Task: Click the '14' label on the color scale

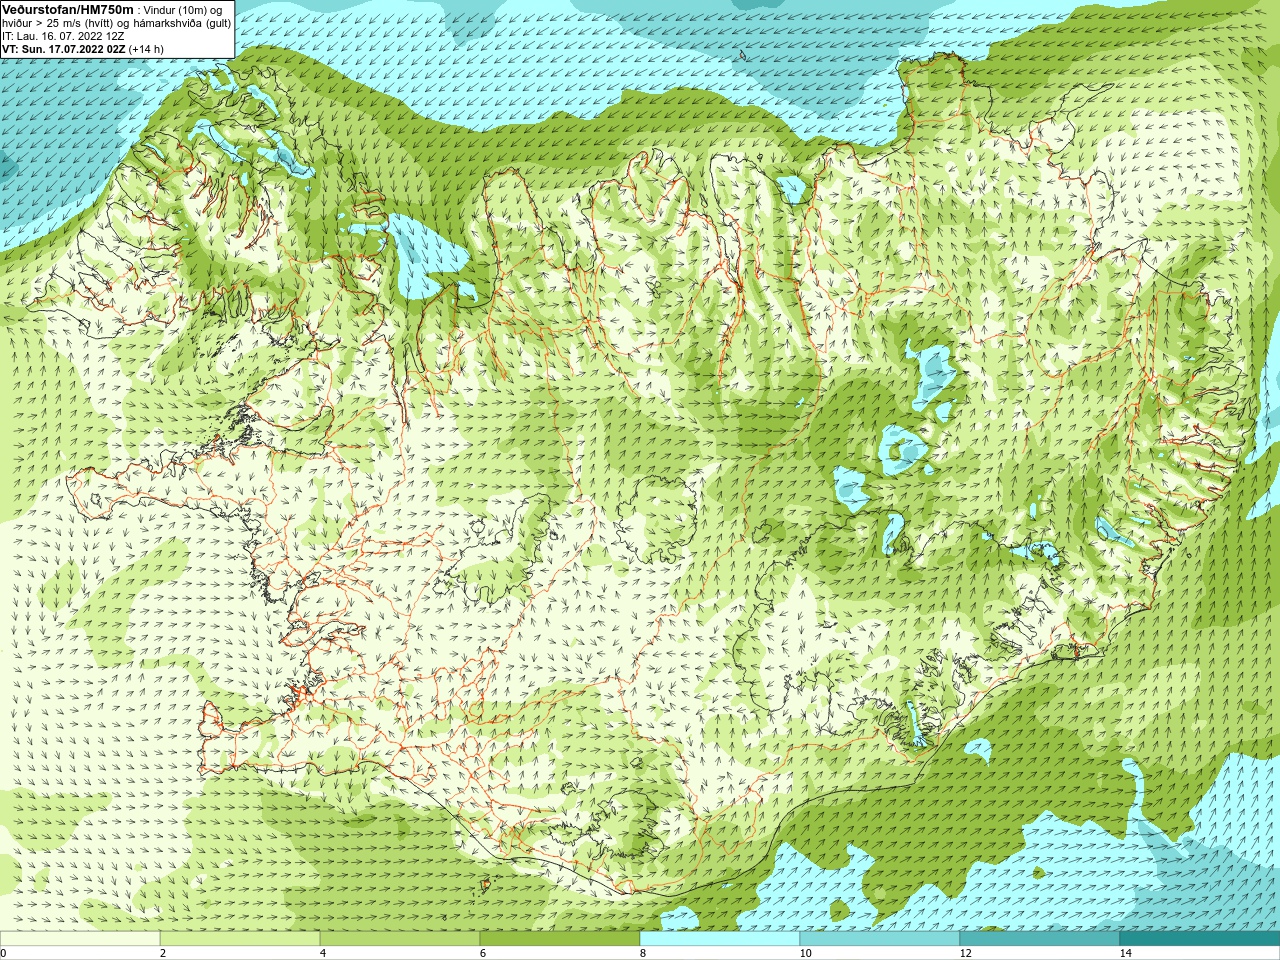Action: (x=1125, y=953)
